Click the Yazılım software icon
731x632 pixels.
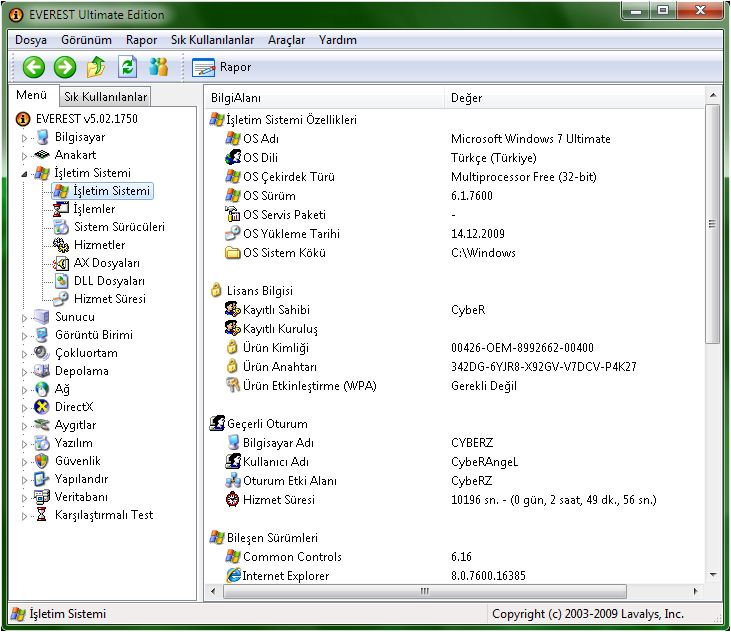tap(42, 443)
